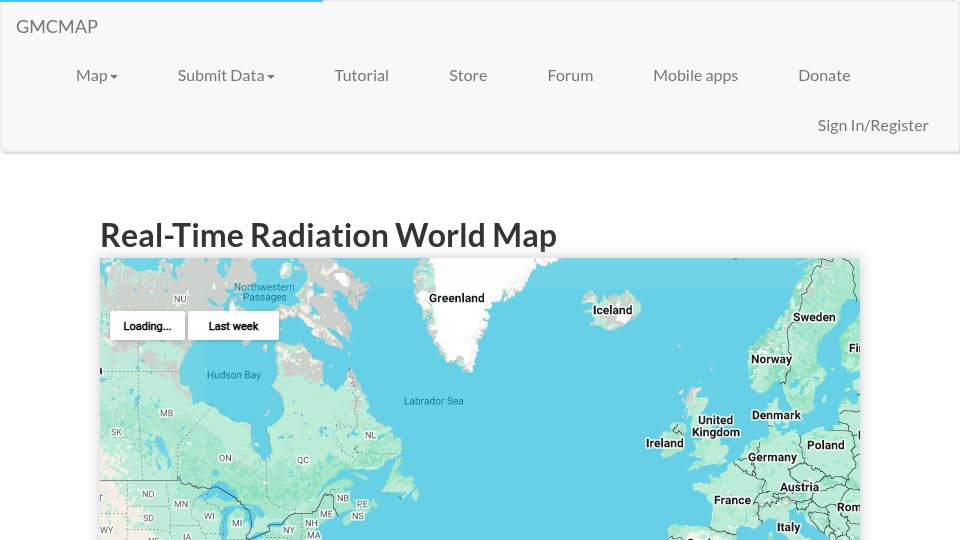The height and width of the screenshot is (540, 960).
Task: Click the Greenland label on map
Action: (x=457, y=298)
